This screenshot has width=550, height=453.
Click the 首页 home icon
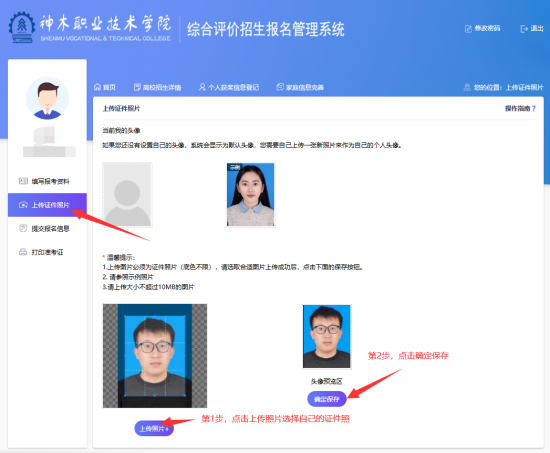[x=97, y=87]
